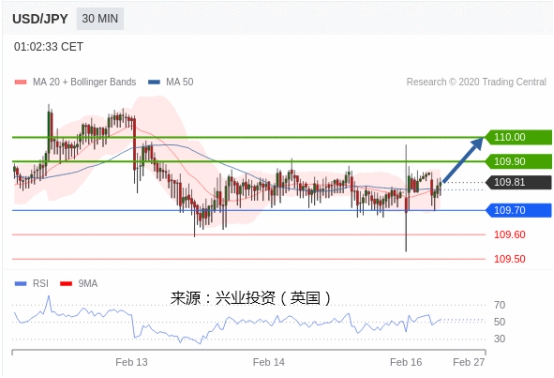554x378 pixels.
Task: Click the RSI 50 level label
Action: click(x=499, y=322)
